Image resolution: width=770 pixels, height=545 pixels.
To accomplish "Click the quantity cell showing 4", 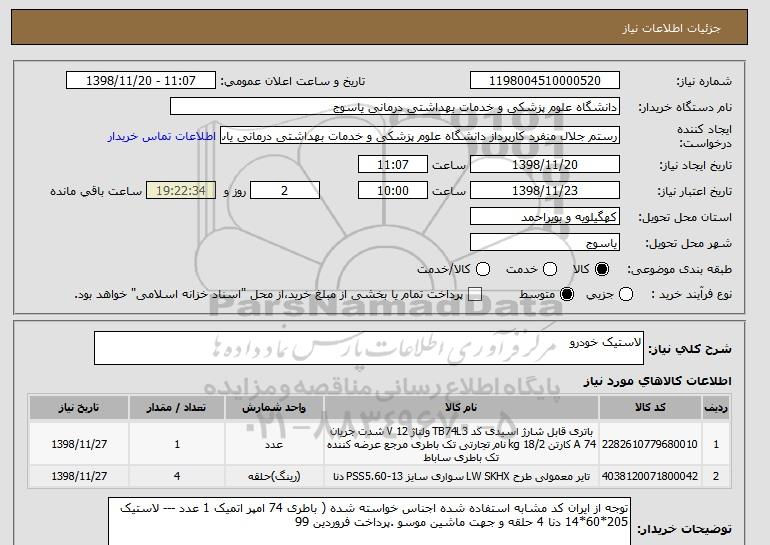I will click(177, 476).
